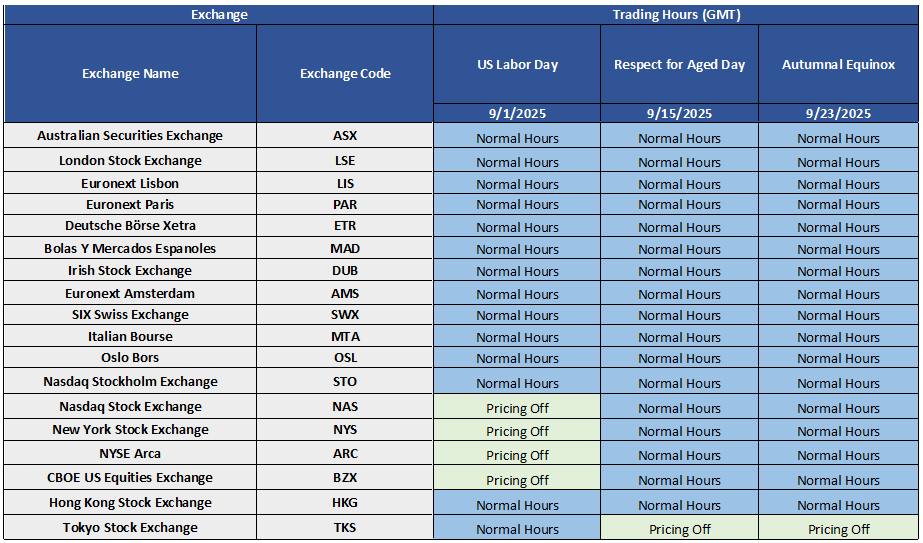Click Tokyo's Pricing Off under Respect for Aged Day
Image resolution: width=923 pixels, height=543 pixels.
[679, 527]
